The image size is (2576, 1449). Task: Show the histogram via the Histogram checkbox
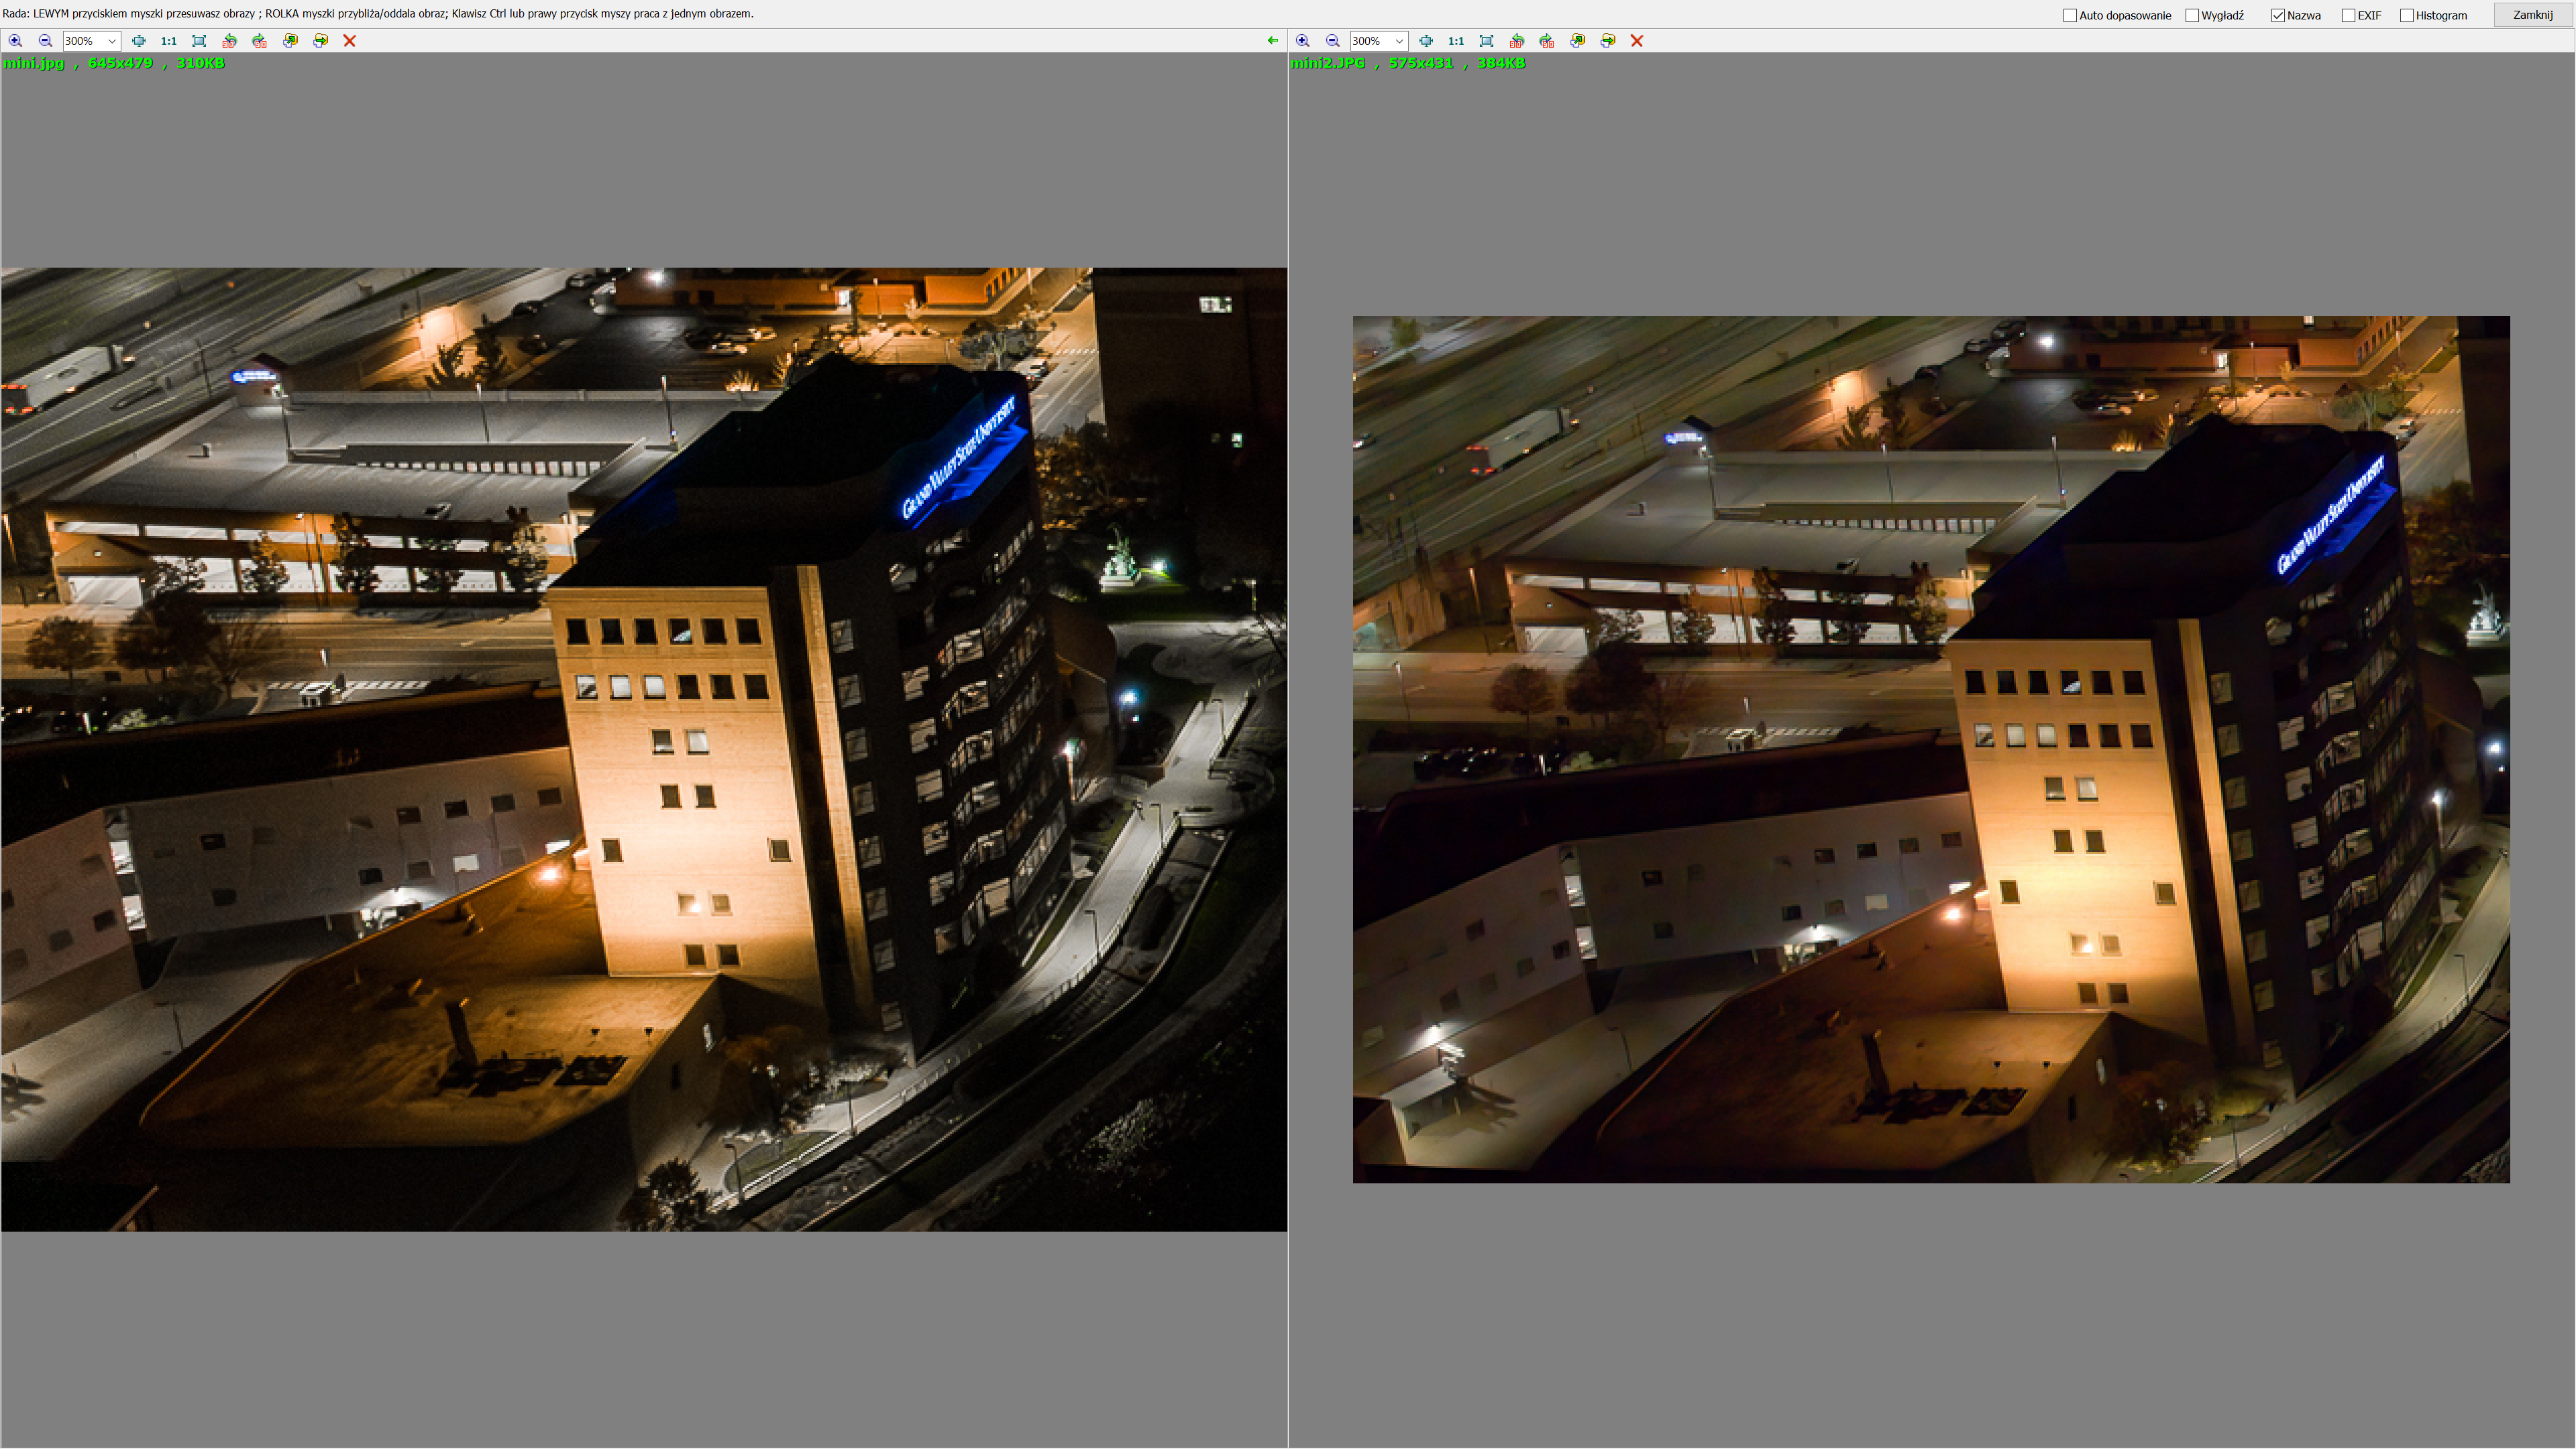tap(2407, 15)
